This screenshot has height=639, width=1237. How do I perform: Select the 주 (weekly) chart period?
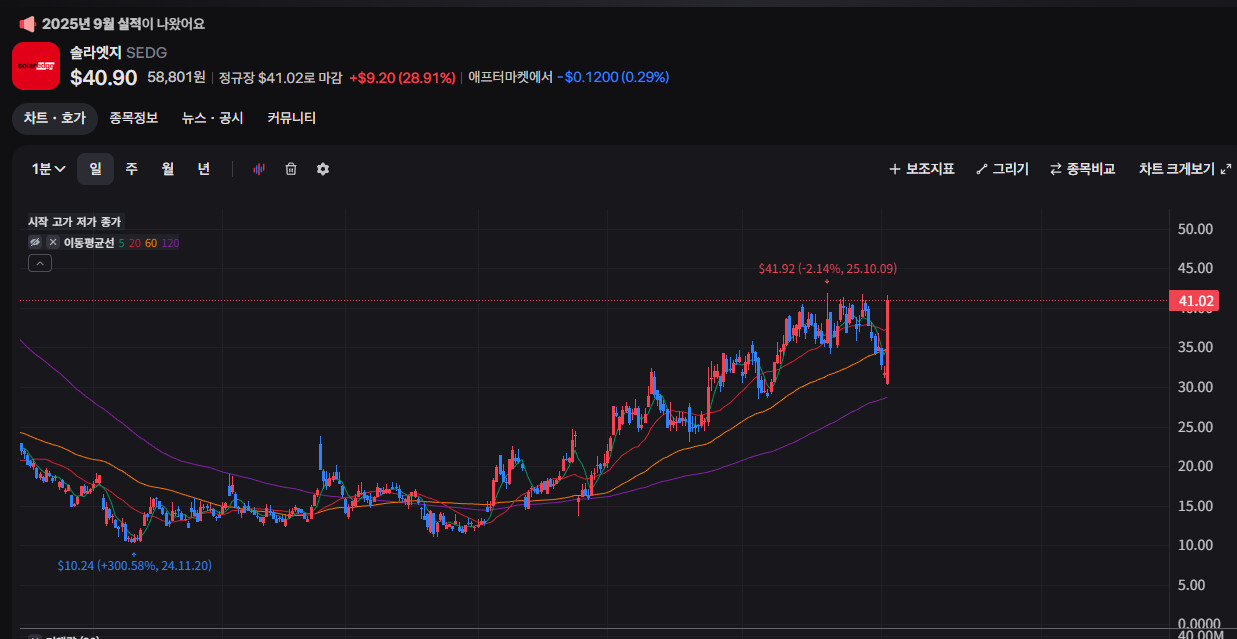tap(131, 169)
